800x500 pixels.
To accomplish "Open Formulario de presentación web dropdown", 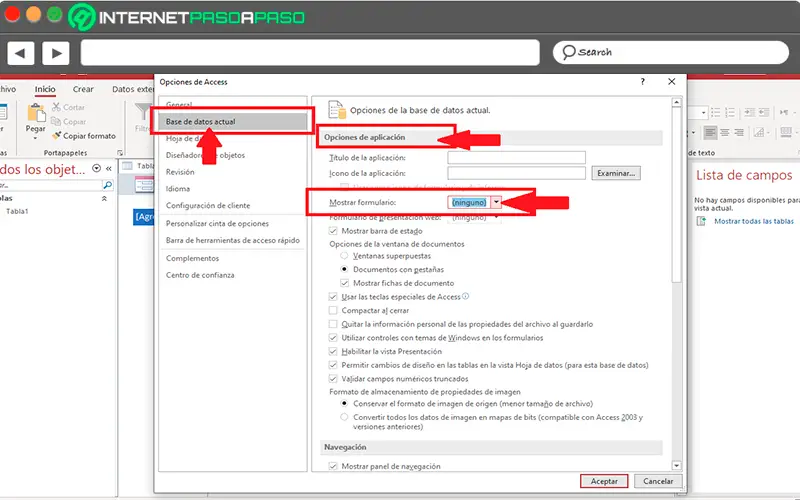I will coord(496,217).
